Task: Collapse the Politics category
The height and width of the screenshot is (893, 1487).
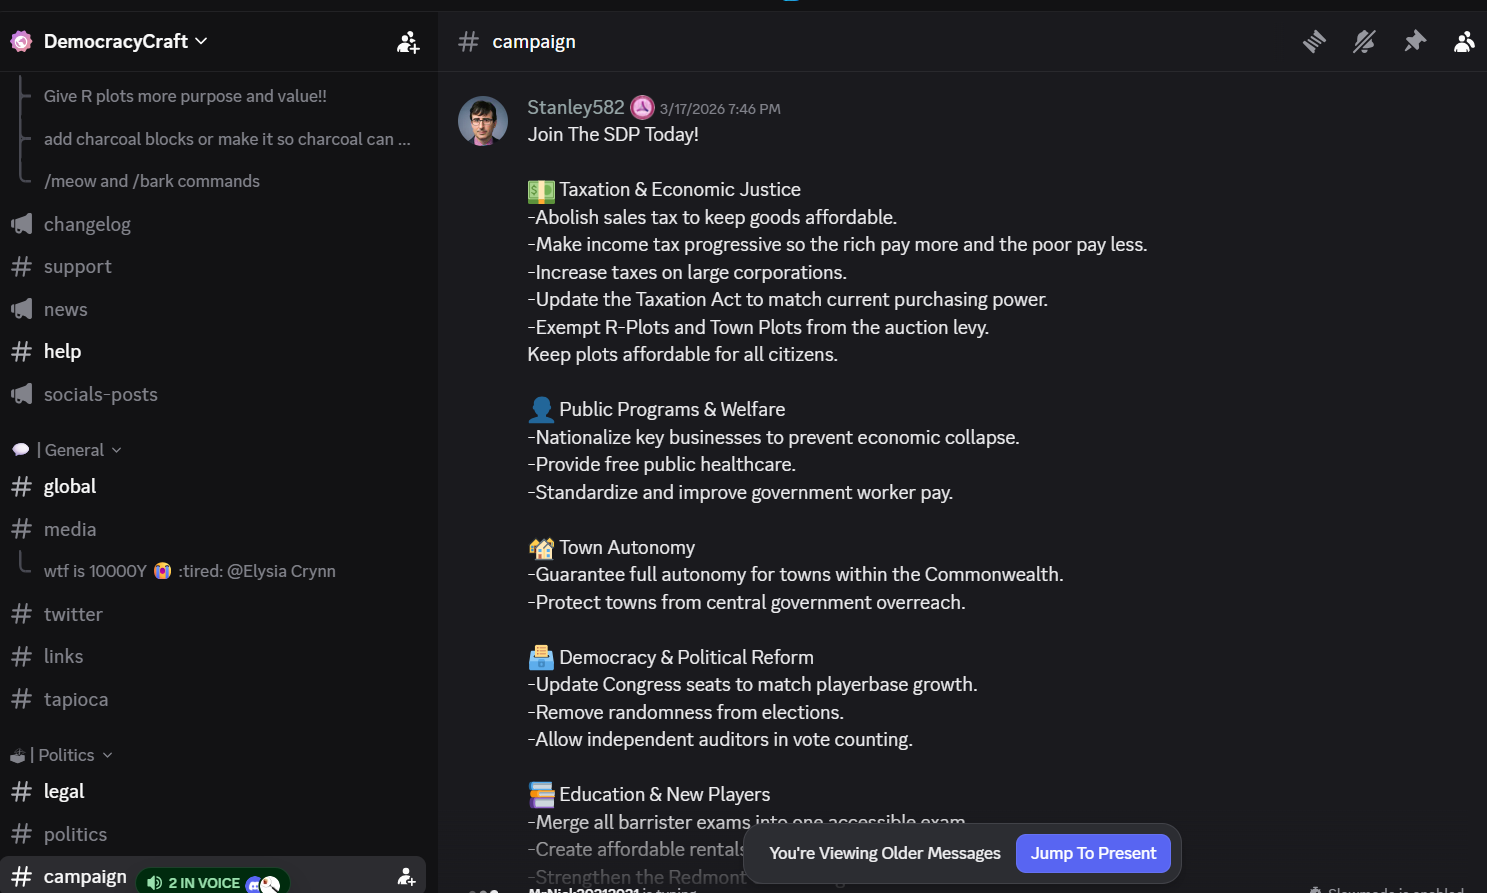Action: [64, 754]
